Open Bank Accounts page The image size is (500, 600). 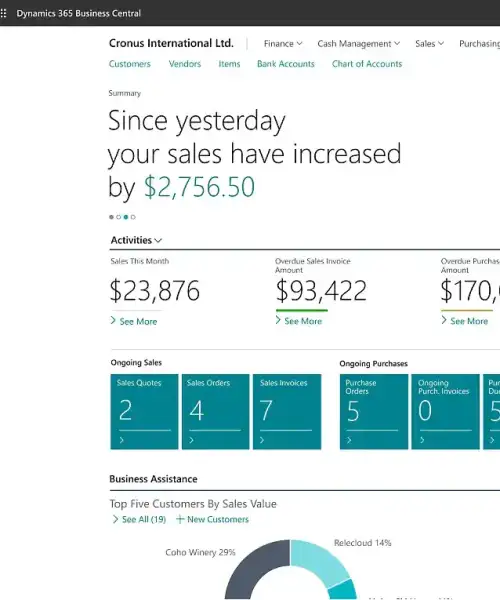[285, 64]
